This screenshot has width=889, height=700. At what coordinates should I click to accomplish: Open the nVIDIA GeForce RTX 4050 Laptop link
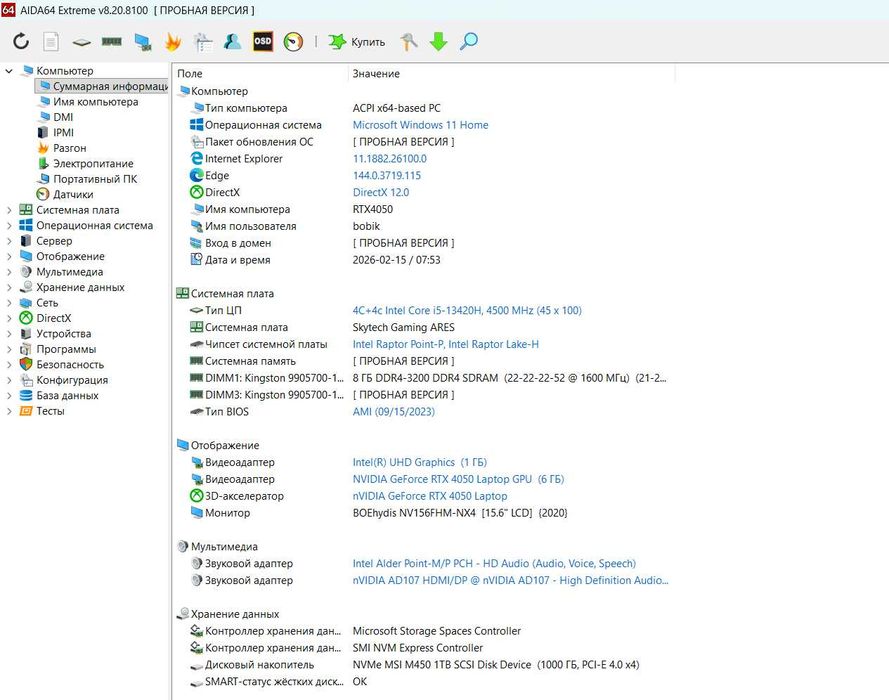click(430, 496)
